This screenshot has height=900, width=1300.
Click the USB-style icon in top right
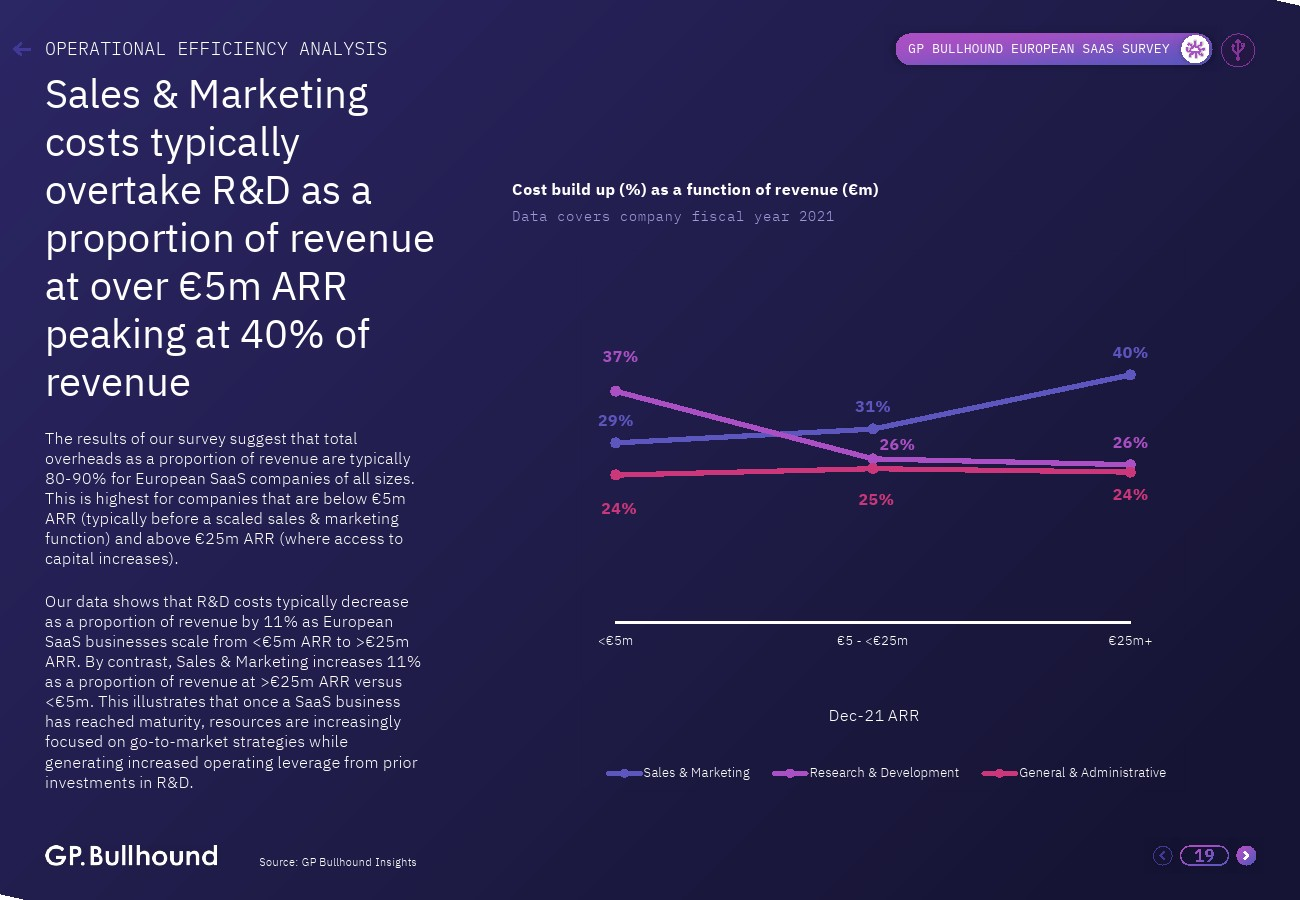tap(1238, 49)
